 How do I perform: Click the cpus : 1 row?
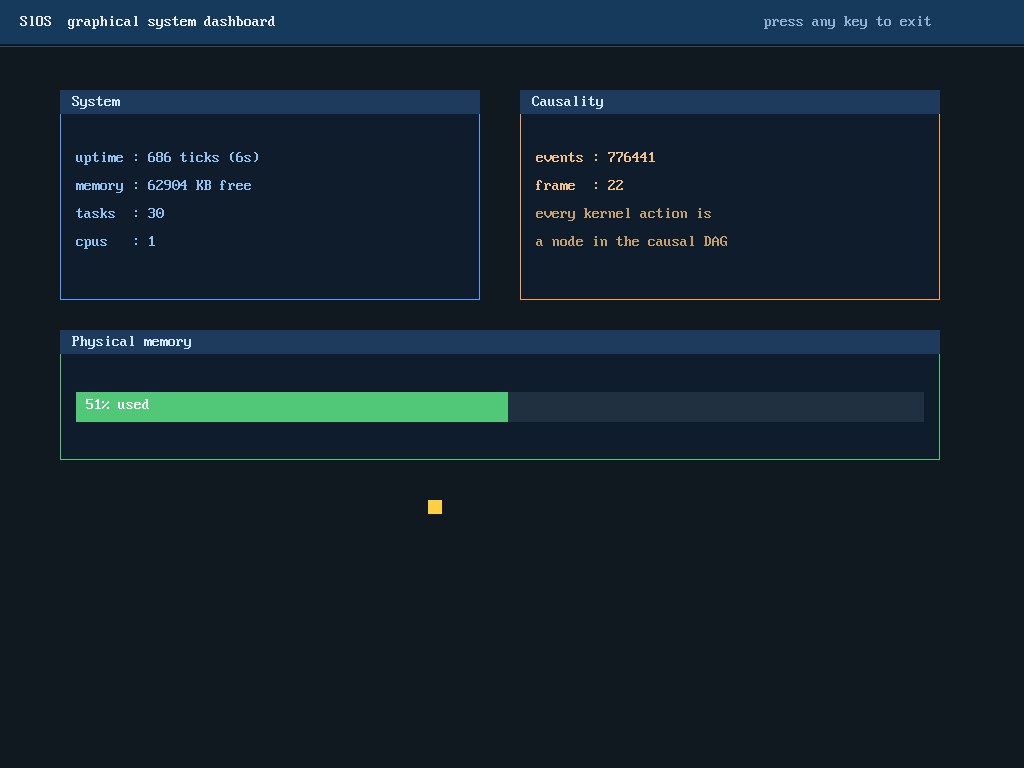click(x=116, y=242)
